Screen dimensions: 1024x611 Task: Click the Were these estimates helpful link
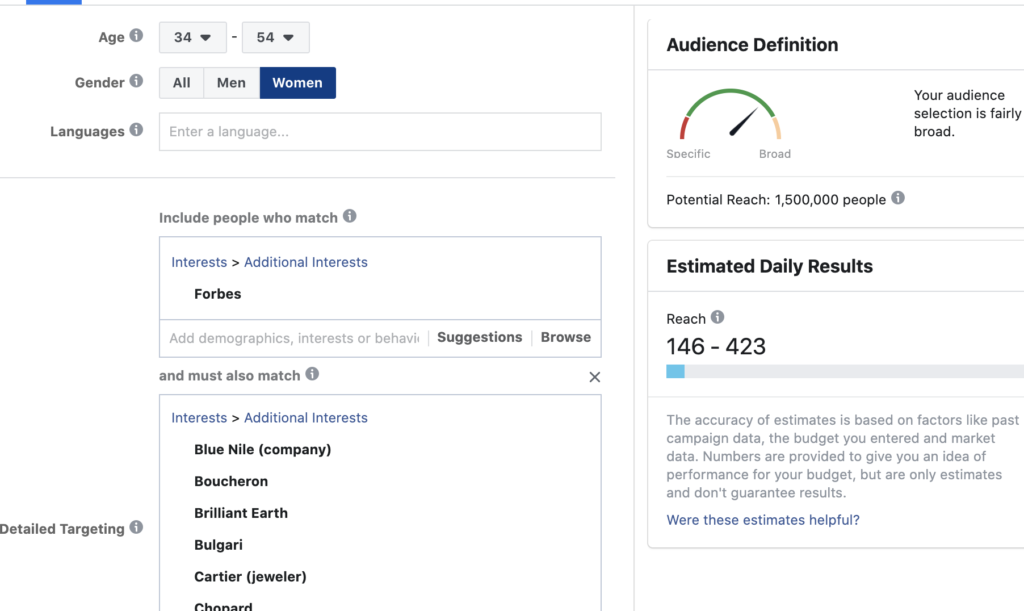(x=763, y=520)
